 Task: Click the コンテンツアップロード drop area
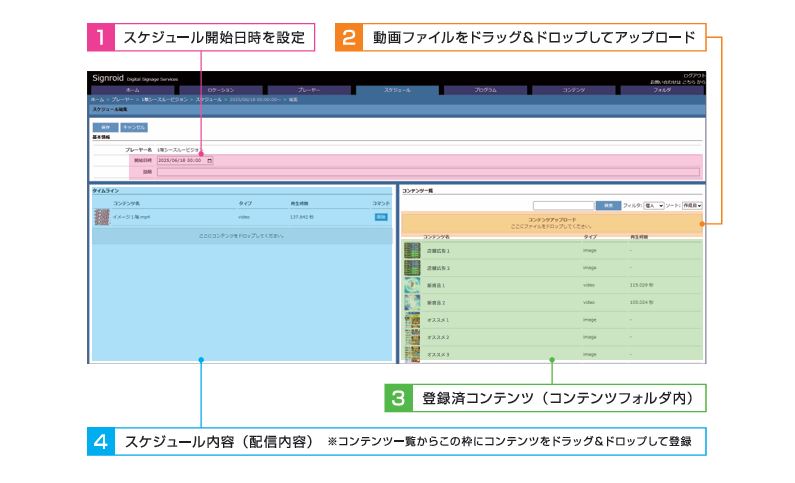pos(551,224)
